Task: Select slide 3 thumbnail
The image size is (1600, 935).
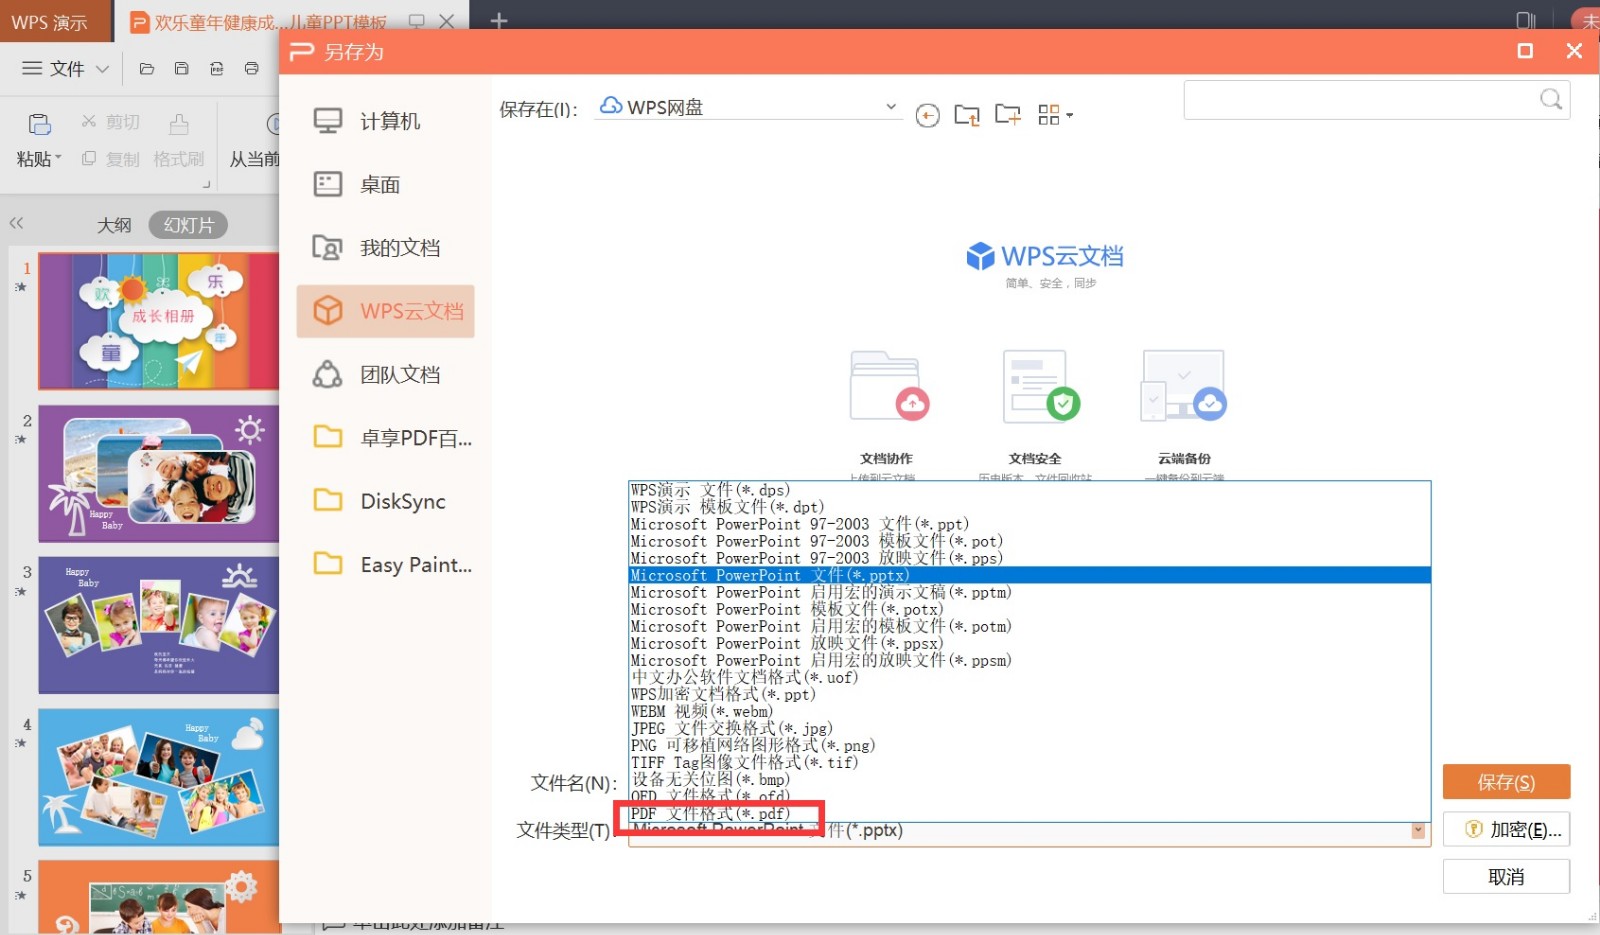Action: [x=159, y=625]
